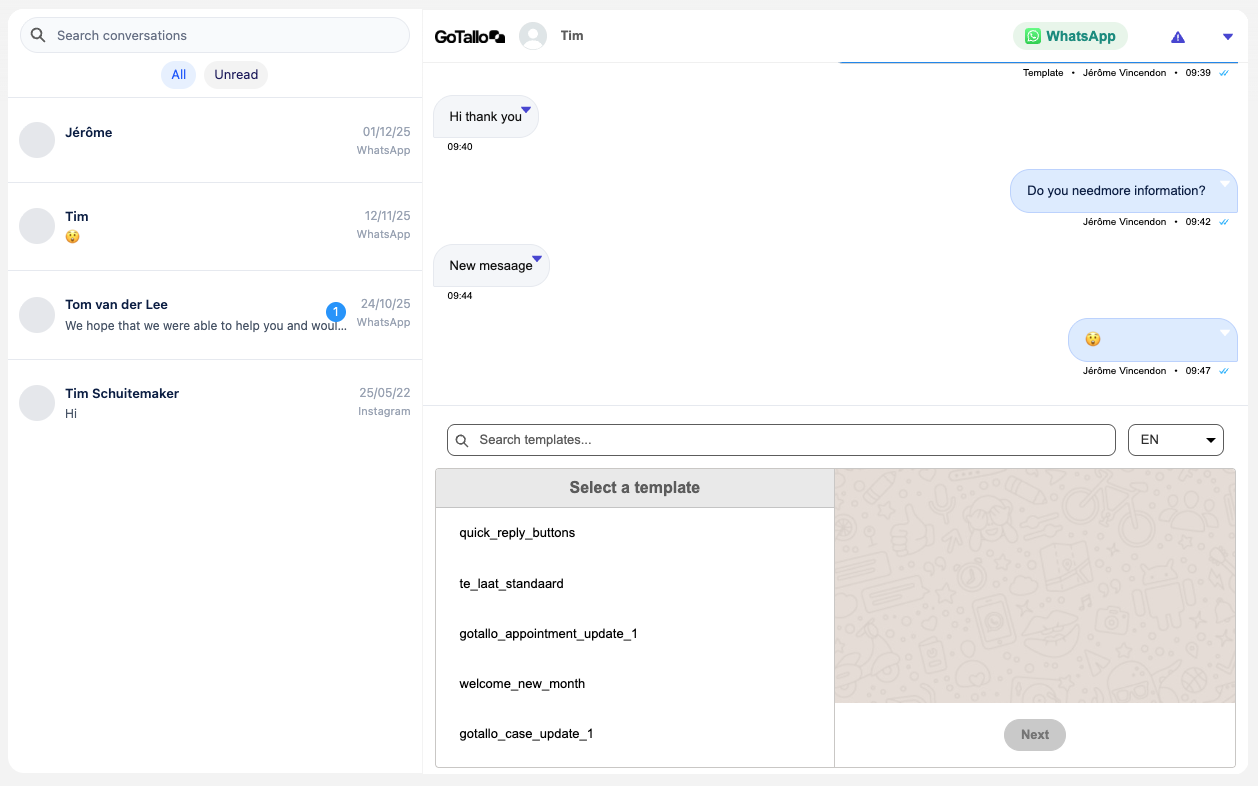This screenshot has width=1258, height=786.
Task: Select the quick_reply_buttons template
Action: [517, 533]
